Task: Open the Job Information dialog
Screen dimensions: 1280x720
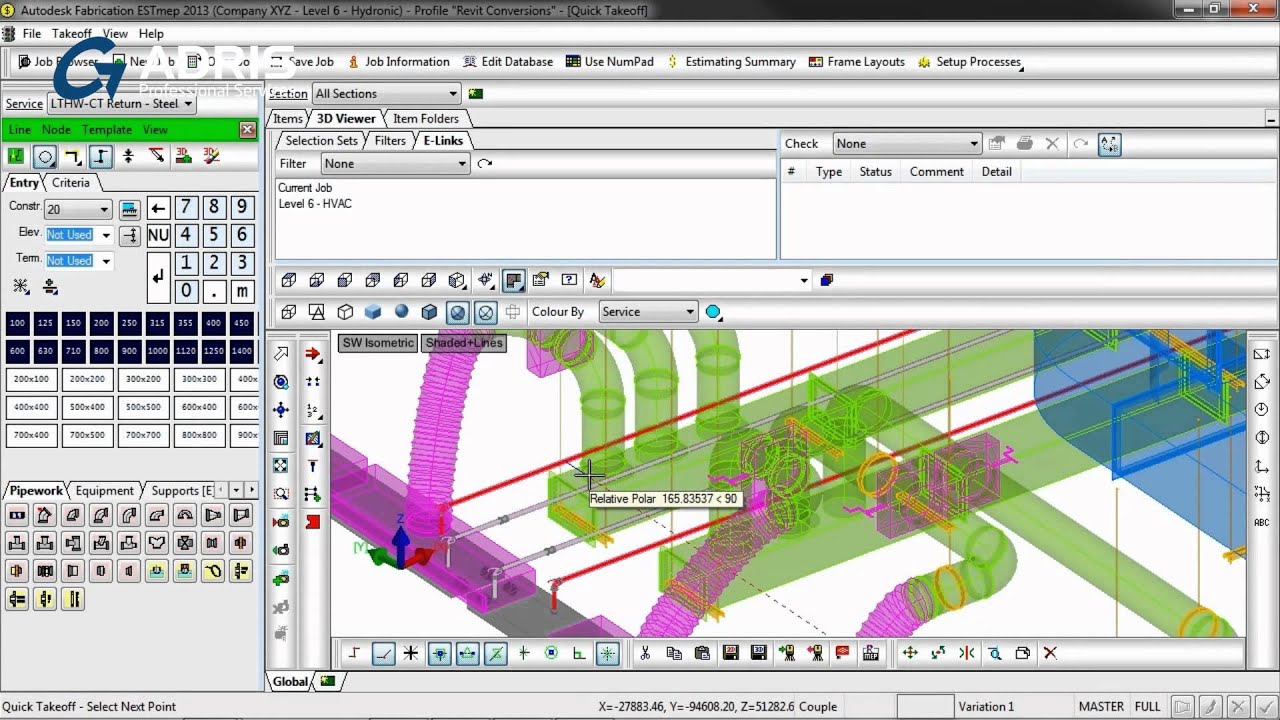Action: tap(398, 61)
